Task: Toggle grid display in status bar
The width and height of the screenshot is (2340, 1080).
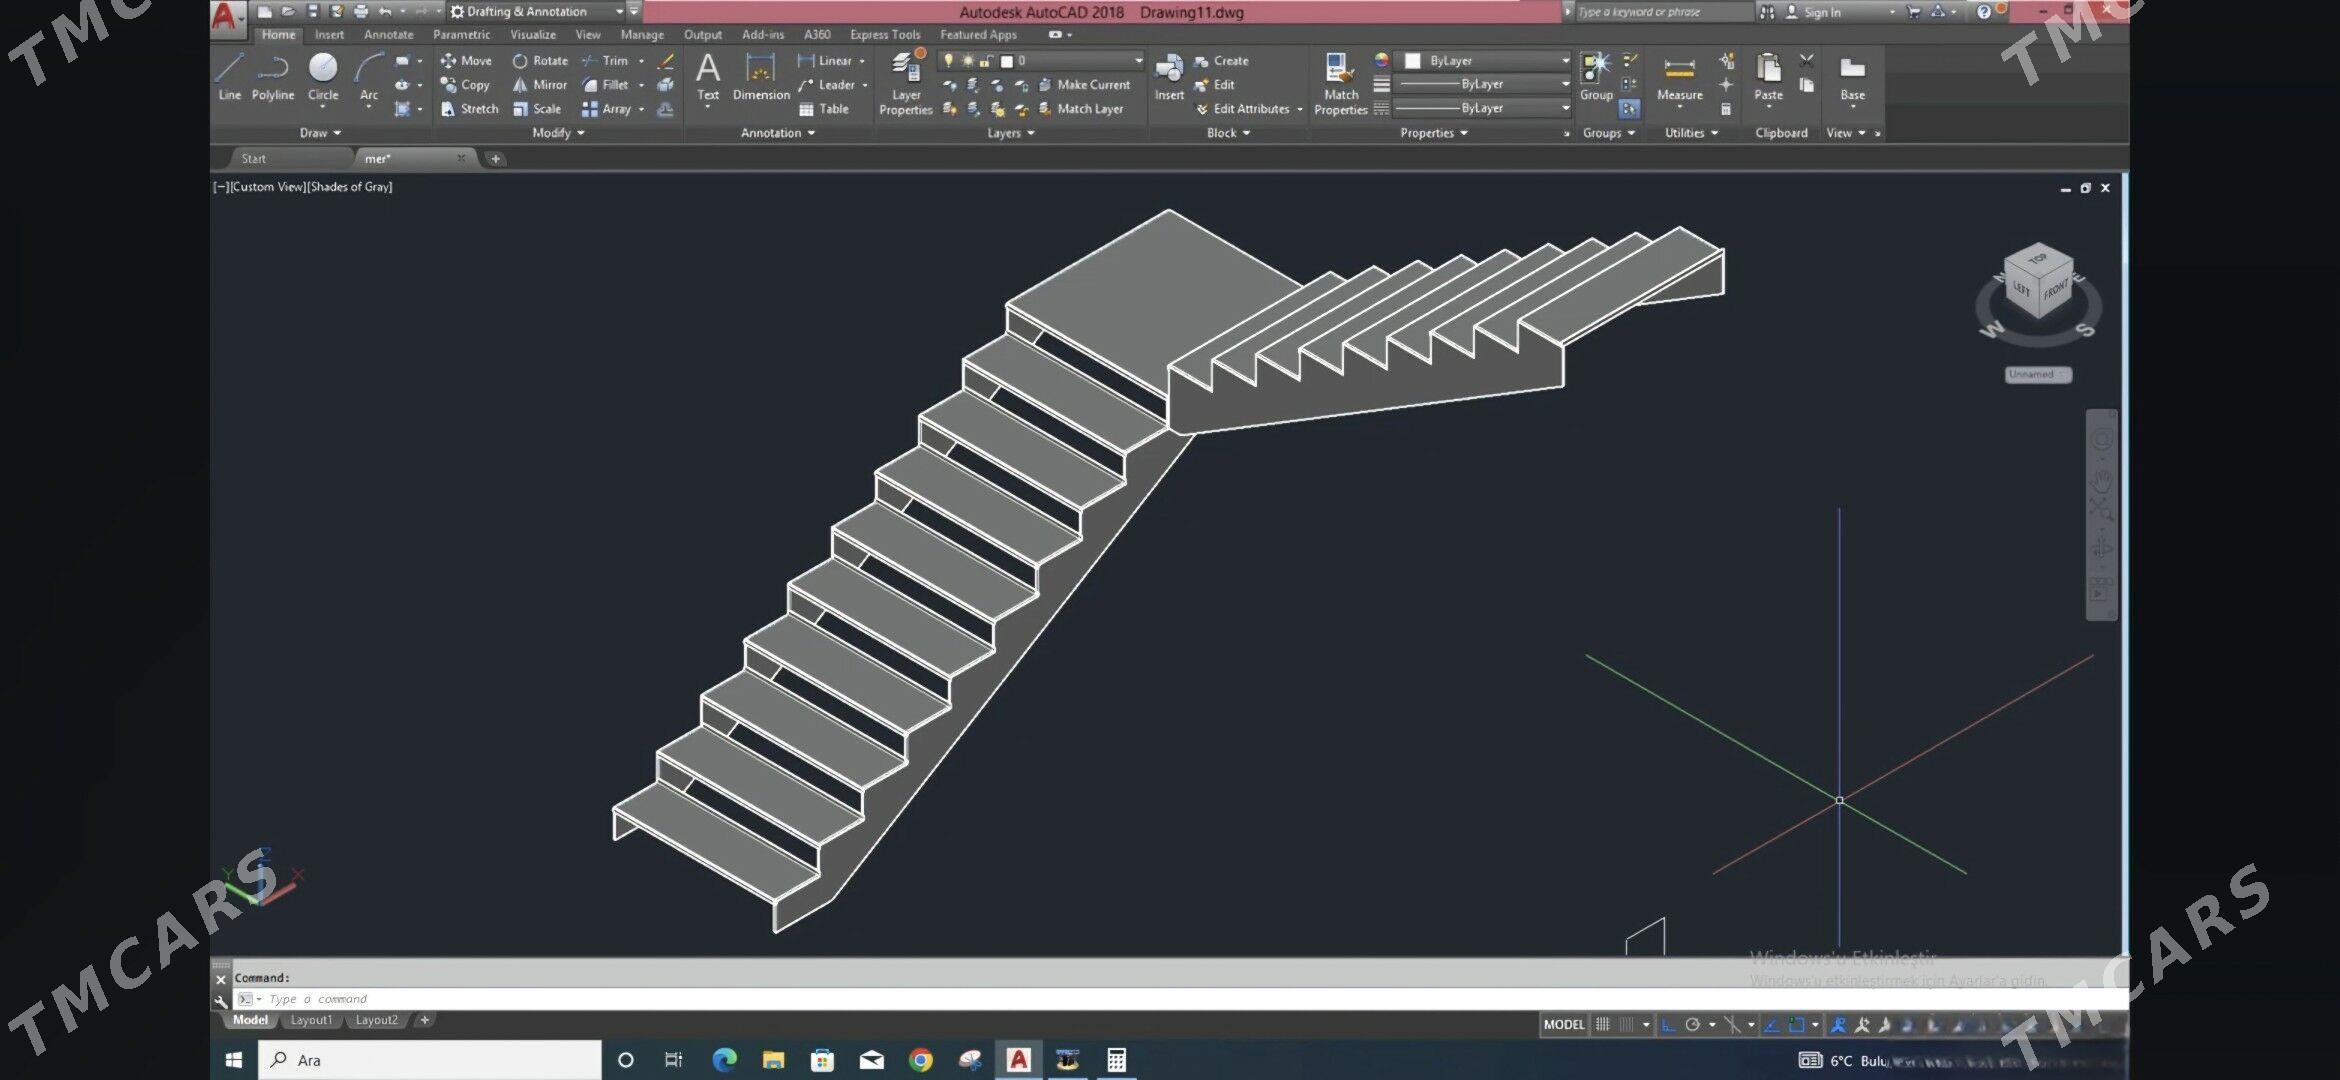Action: [1603, 1025]
